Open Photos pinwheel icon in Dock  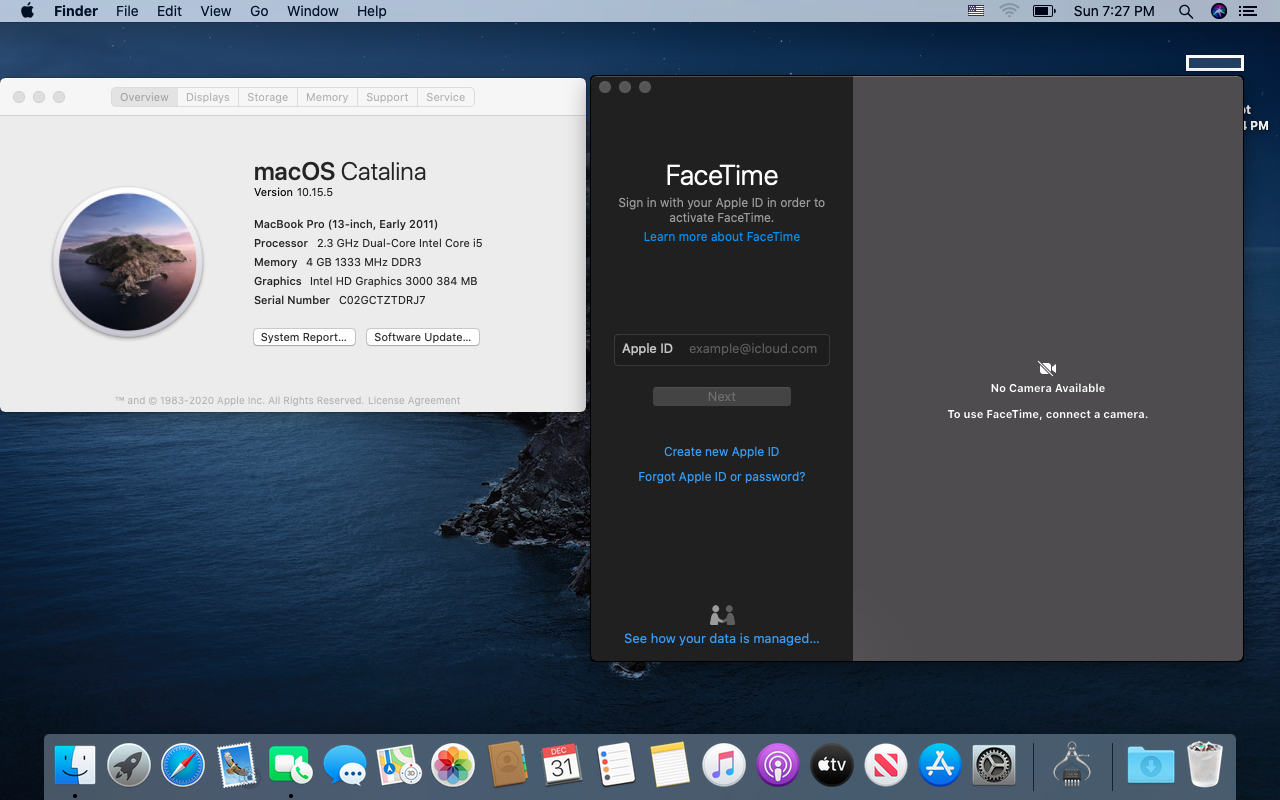tap(453, 766)
